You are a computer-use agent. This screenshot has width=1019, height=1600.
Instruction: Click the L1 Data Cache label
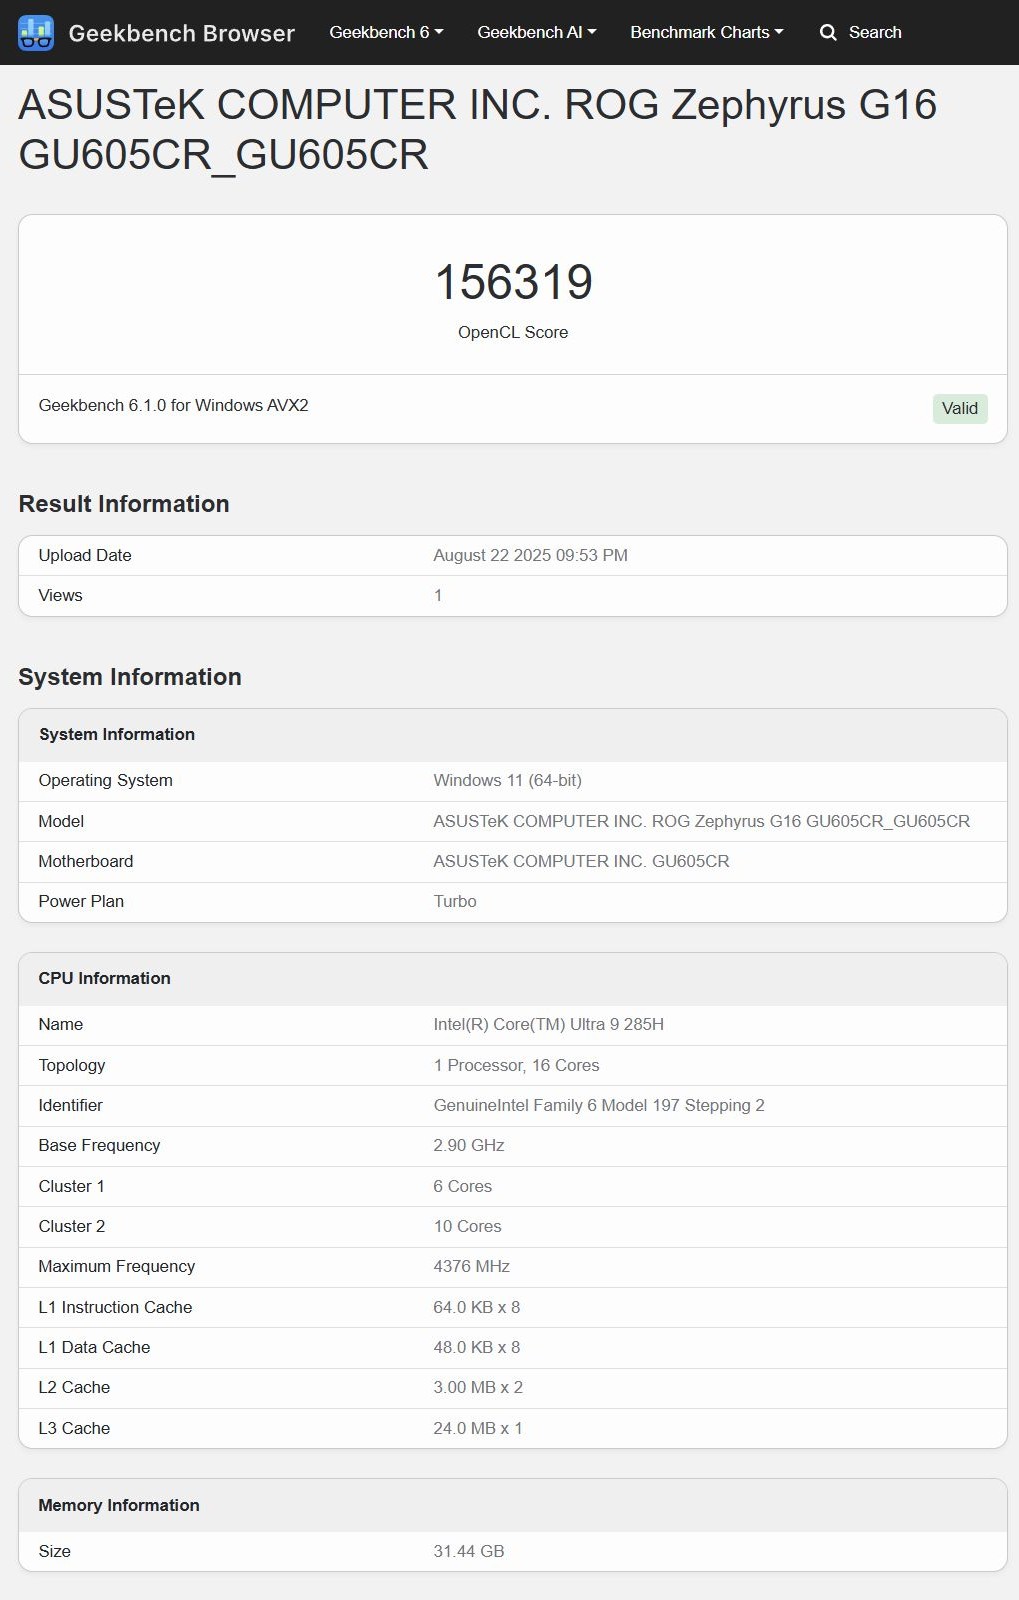(x=94, y=1347)
